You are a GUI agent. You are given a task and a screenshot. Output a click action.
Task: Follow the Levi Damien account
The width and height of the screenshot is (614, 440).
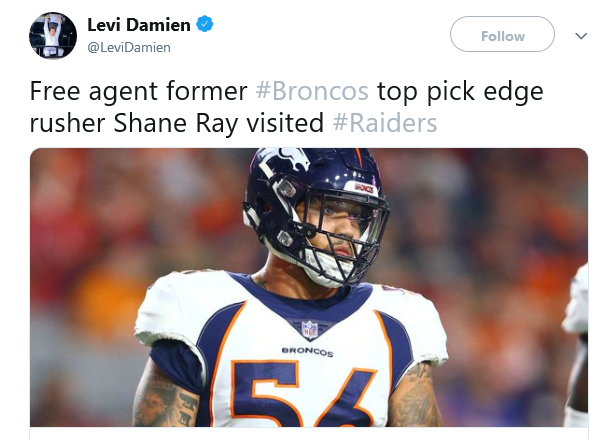point(502,34)
